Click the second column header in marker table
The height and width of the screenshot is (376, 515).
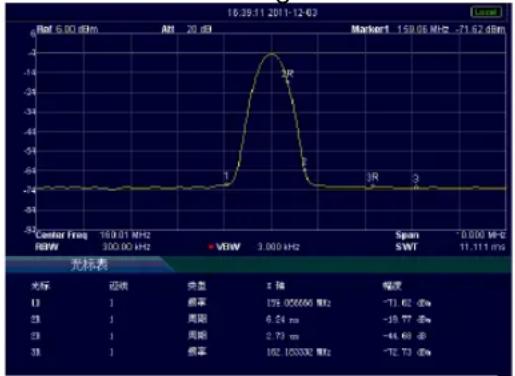point(119,286)
